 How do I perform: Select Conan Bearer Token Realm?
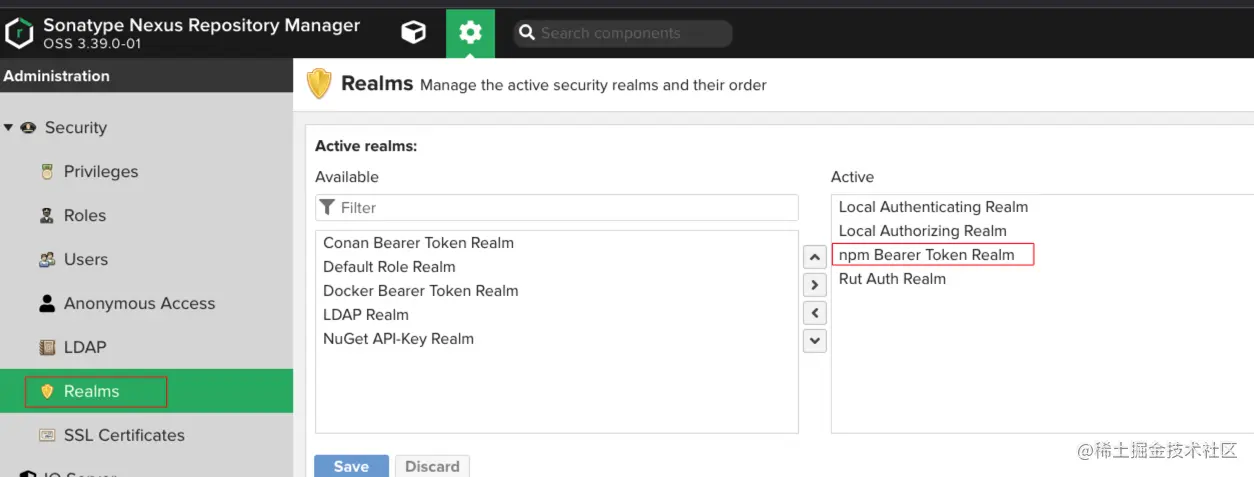[x=557, y=243]
